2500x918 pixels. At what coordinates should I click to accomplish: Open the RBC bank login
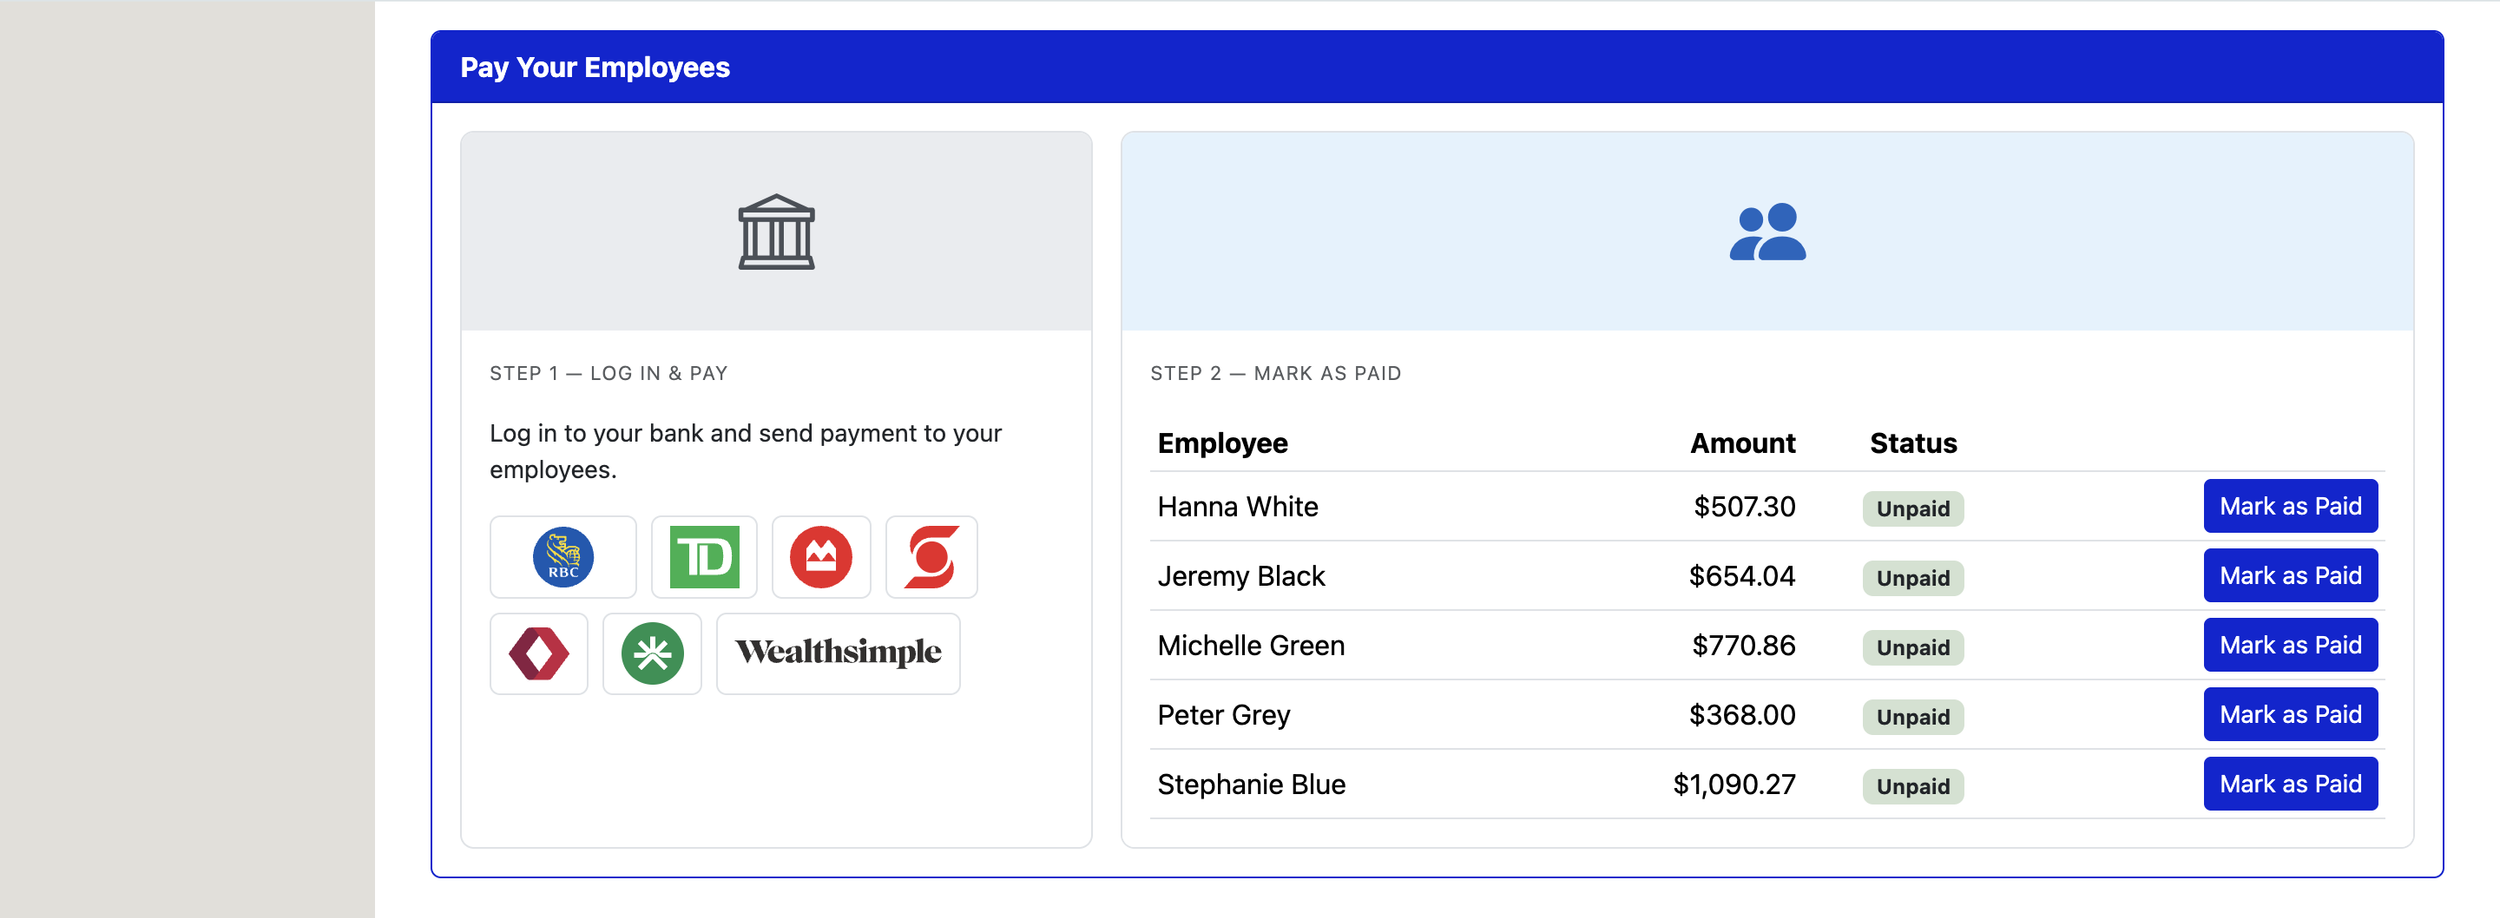pos(563,557)
